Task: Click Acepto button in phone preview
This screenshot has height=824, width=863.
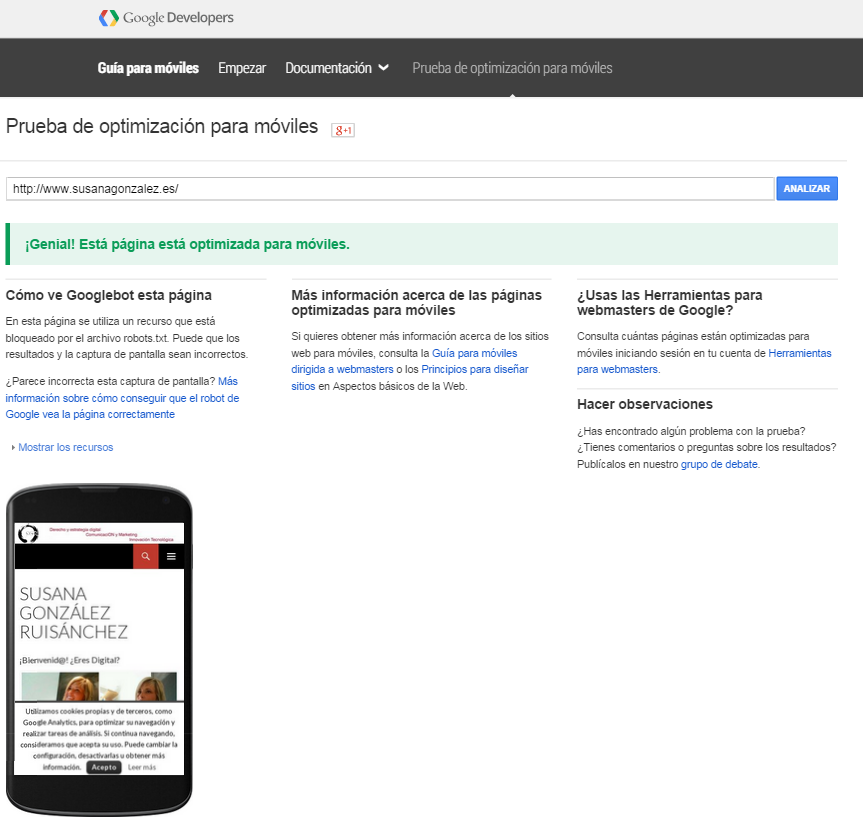Action: 104,767
